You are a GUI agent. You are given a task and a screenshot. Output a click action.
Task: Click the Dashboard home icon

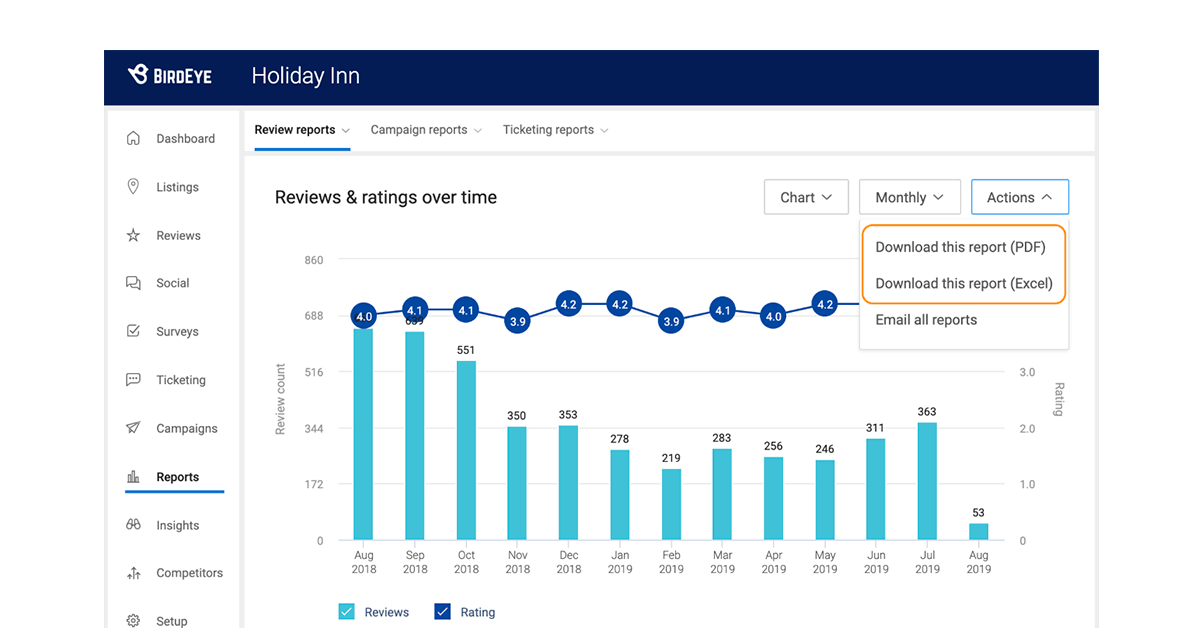(x=133, y=138)
